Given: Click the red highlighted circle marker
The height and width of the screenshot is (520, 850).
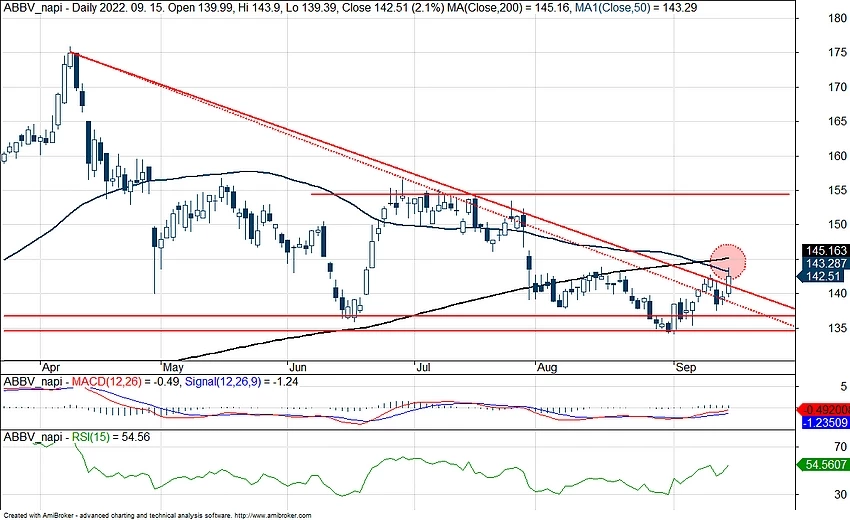Looking at the screenshot, I should click(727, 262).
